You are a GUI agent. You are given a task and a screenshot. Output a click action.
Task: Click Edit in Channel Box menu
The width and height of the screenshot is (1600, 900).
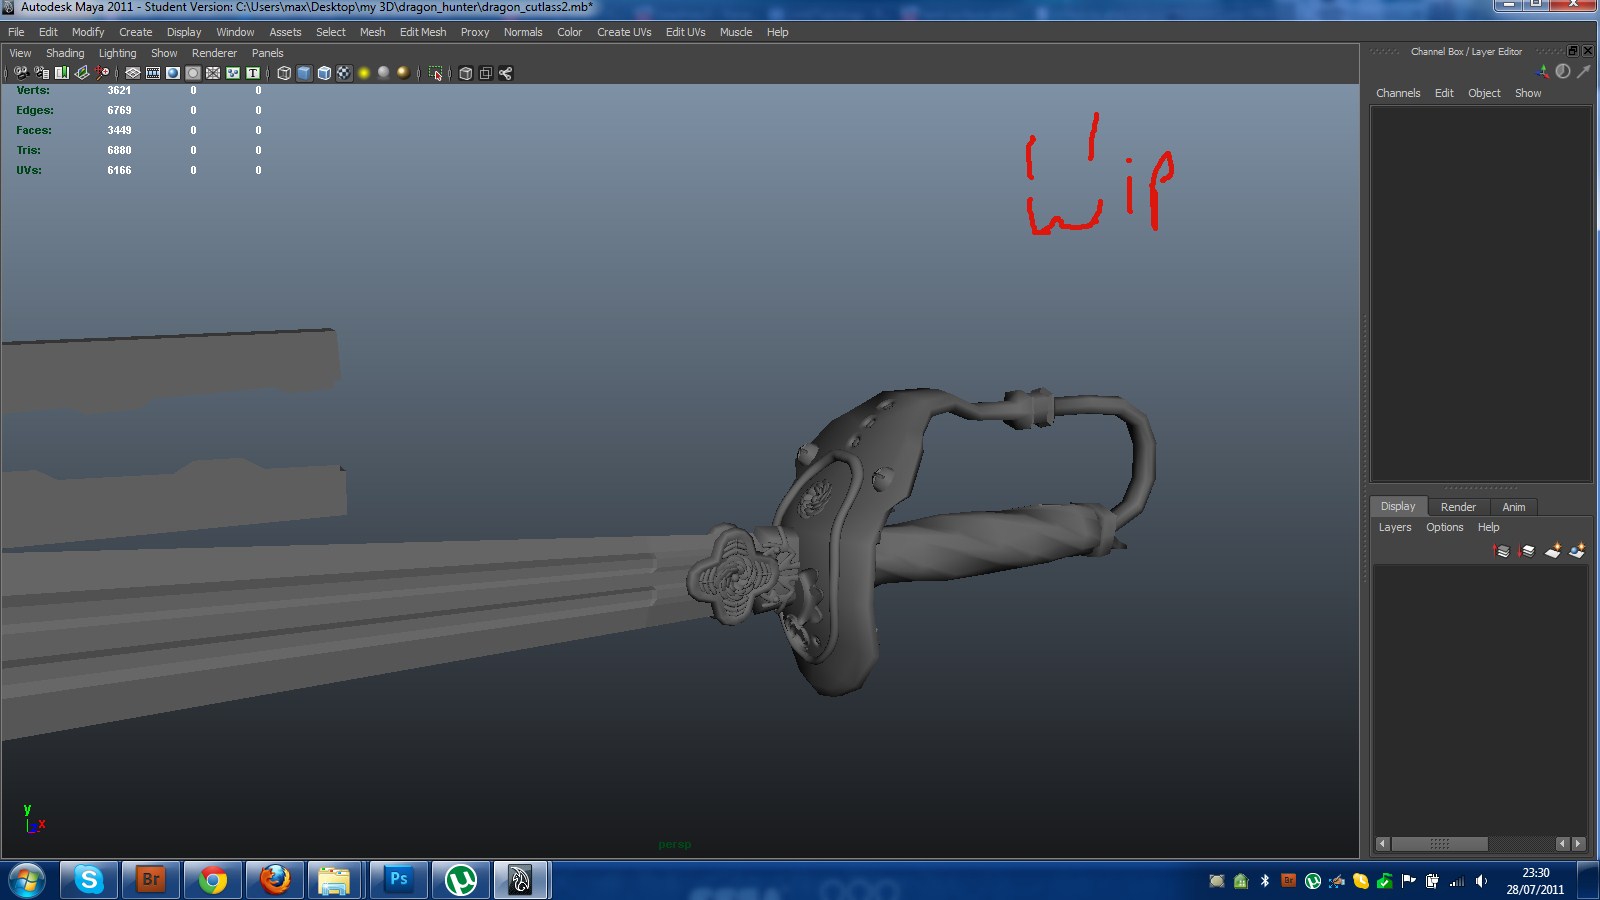point(1444,93)
